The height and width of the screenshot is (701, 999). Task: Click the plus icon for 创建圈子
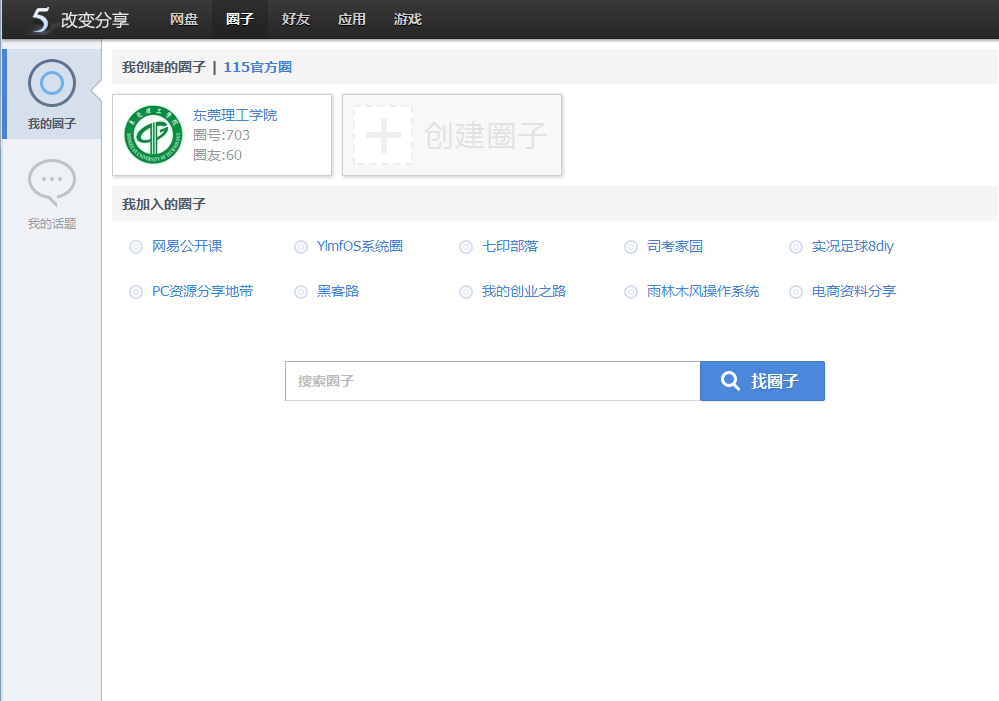383,134
